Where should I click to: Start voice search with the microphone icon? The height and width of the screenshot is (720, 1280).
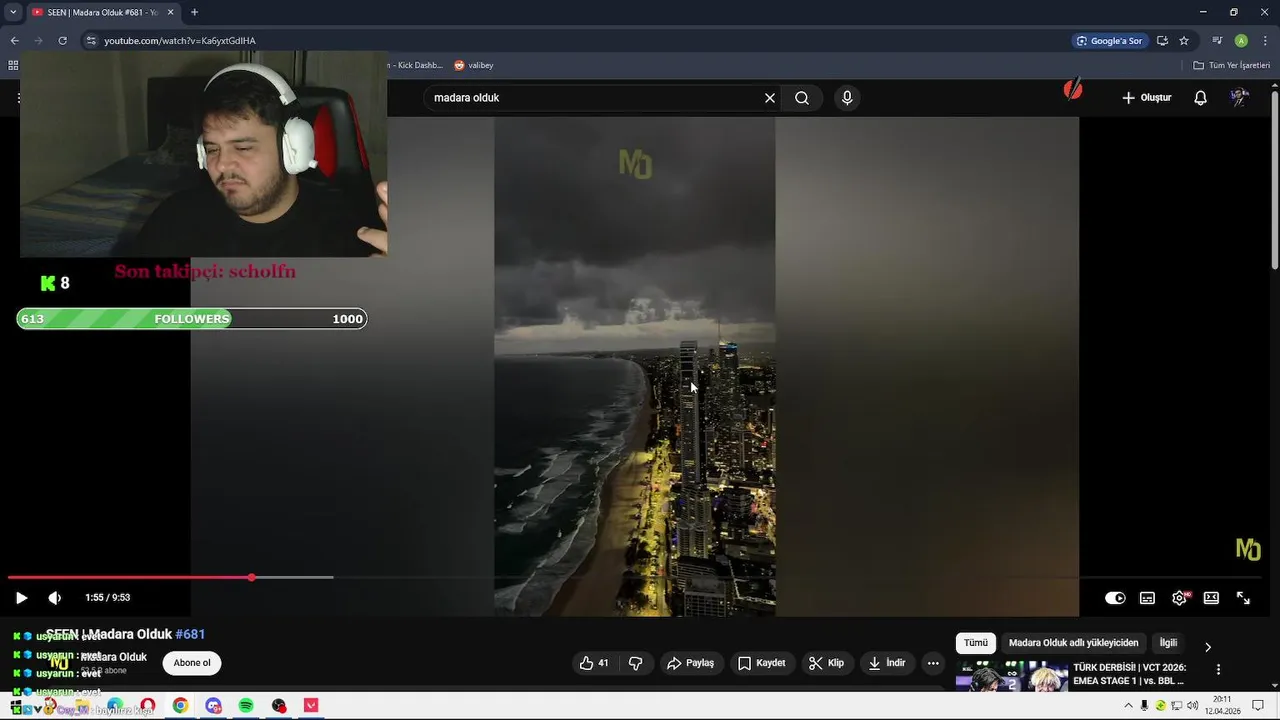pyautogui.click(x=847, y=98)
